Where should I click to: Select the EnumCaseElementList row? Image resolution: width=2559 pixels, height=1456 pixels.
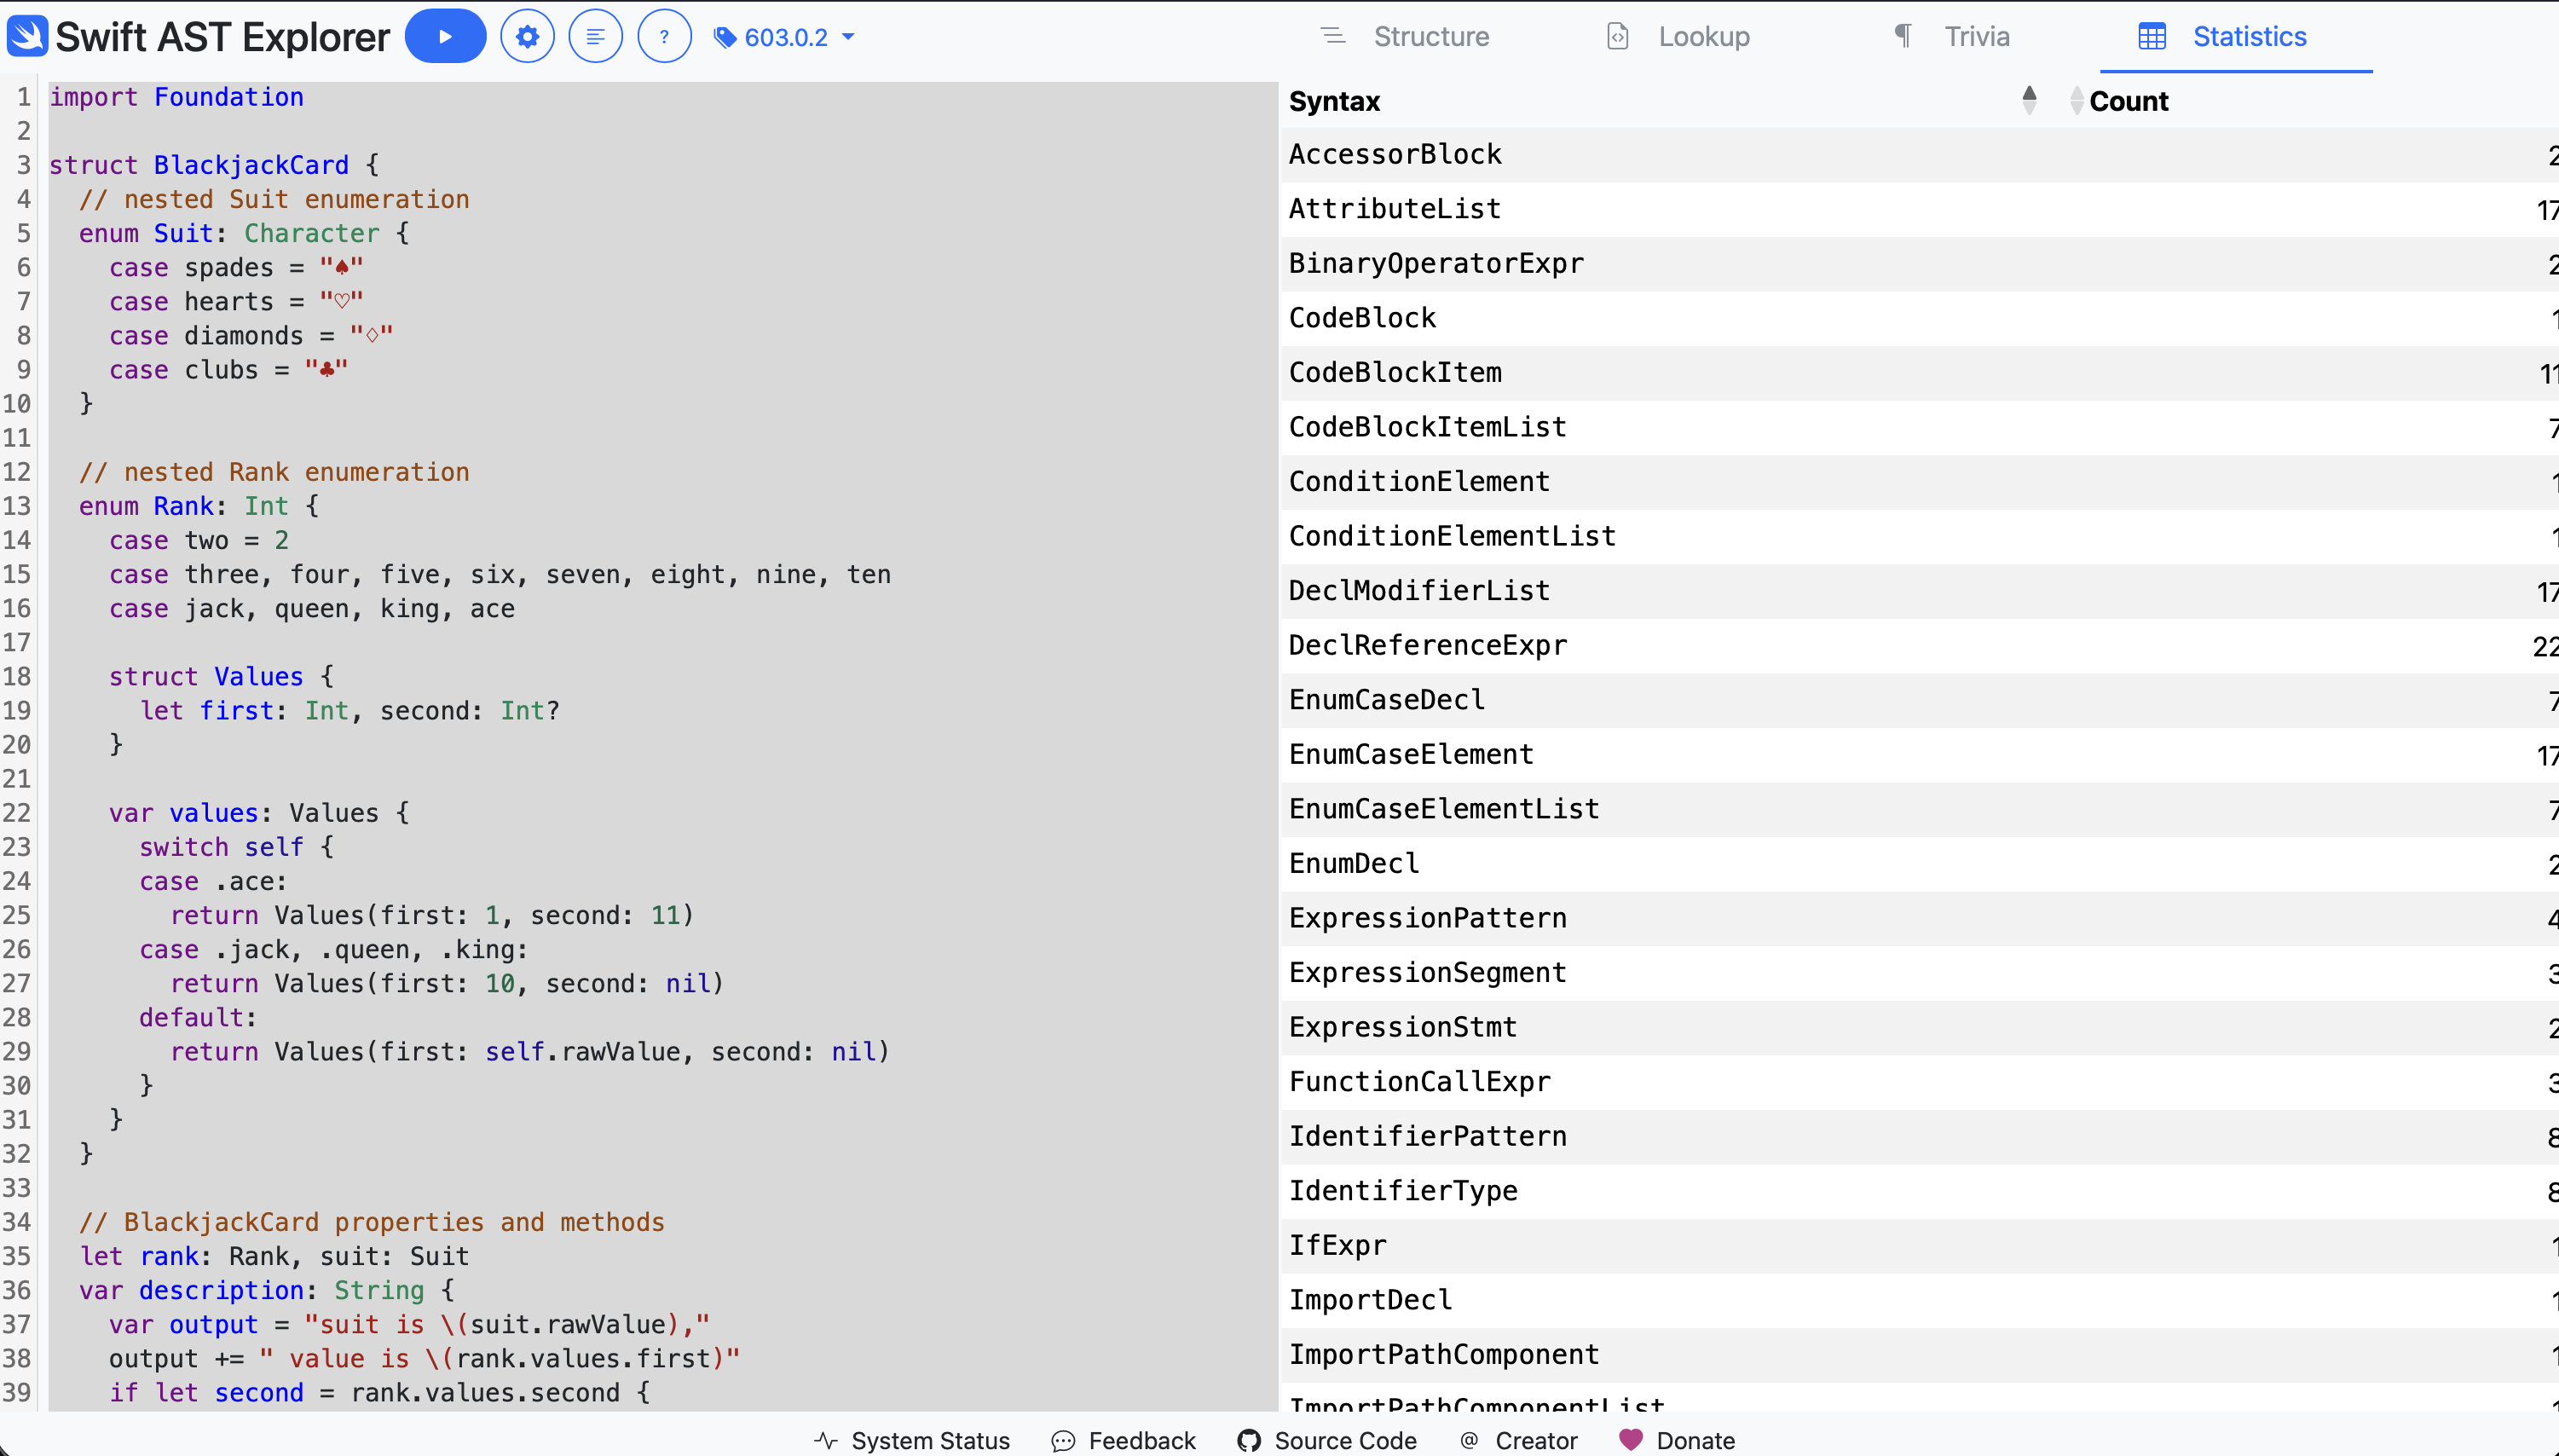[x=1920, y=809]
